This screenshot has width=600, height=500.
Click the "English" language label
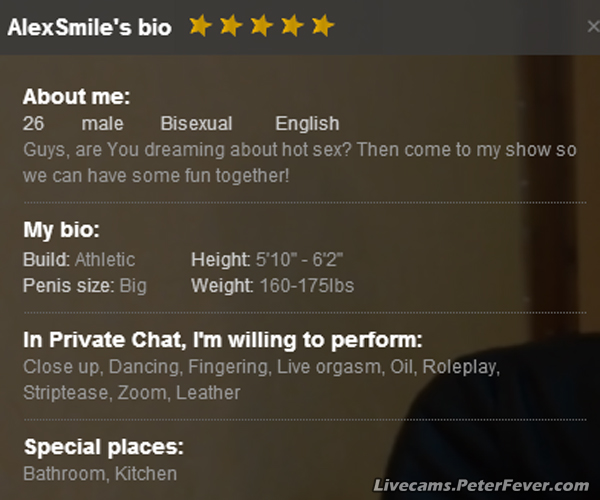point(307,124)
